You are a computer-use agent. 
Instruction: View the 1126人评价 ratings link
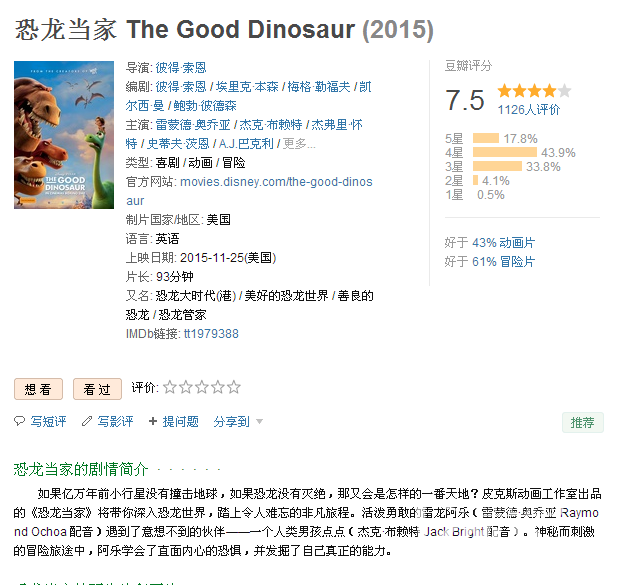click(x=529, y=110)
